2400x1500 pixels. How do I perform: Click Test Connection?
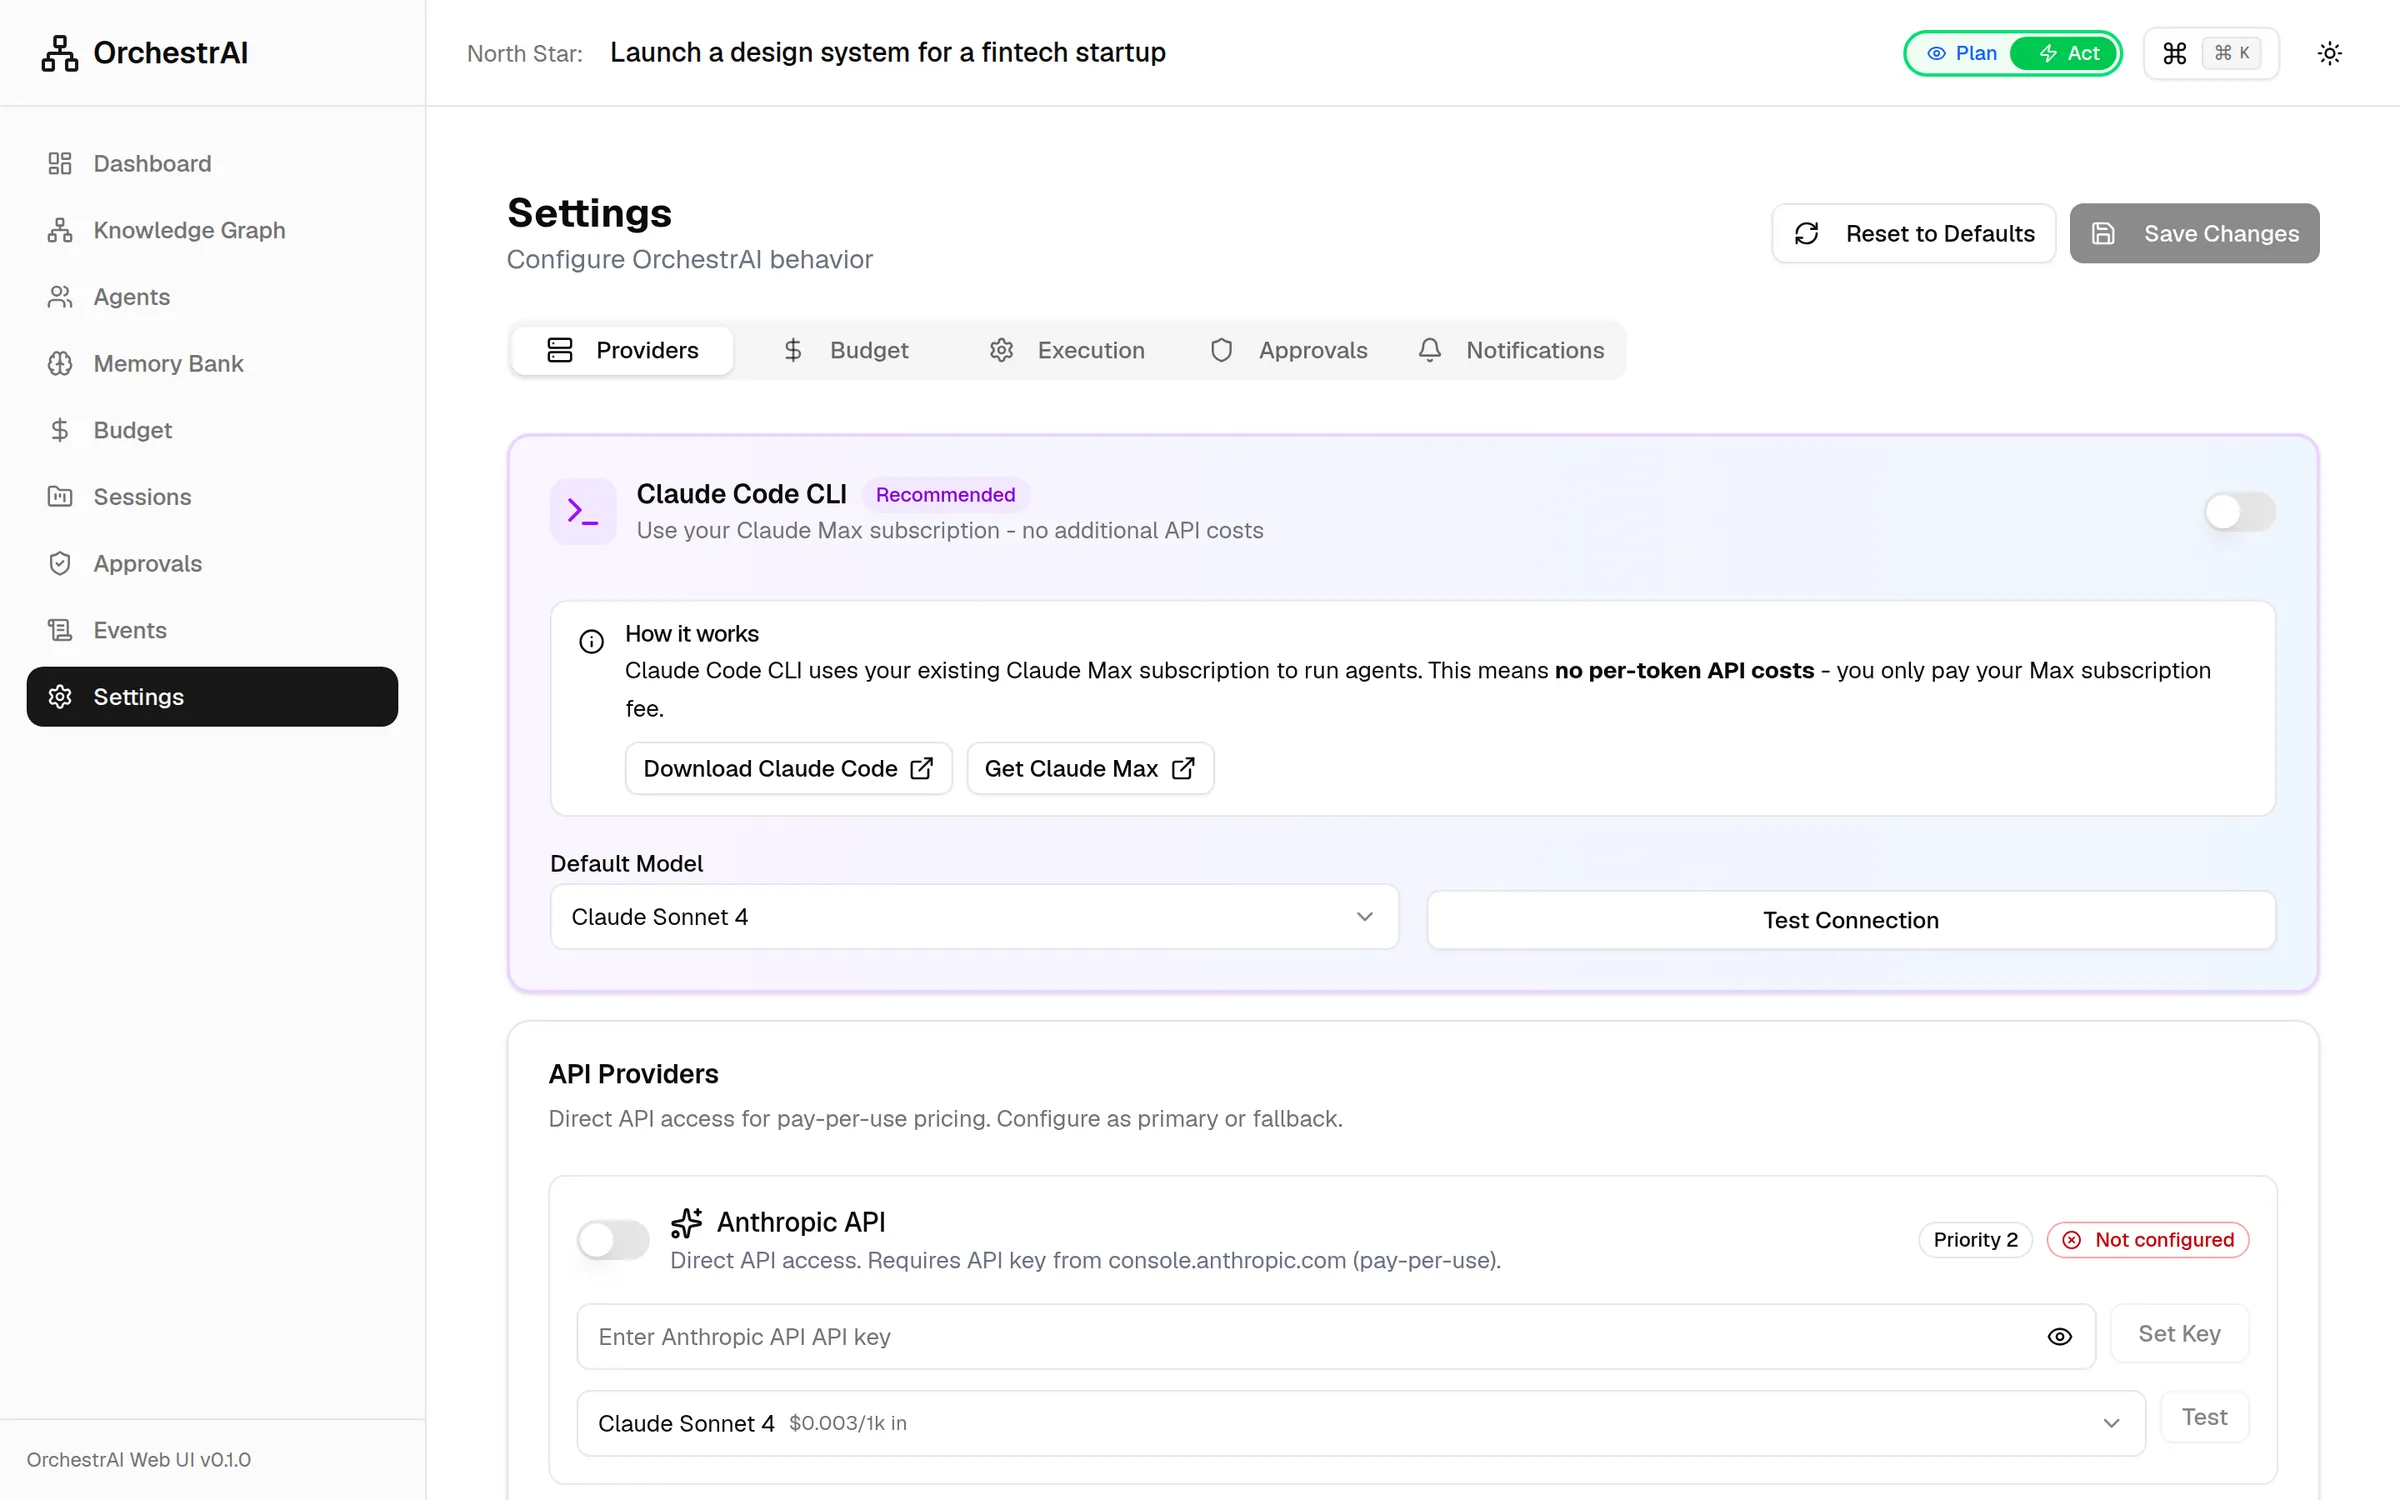click(1851, 920)
